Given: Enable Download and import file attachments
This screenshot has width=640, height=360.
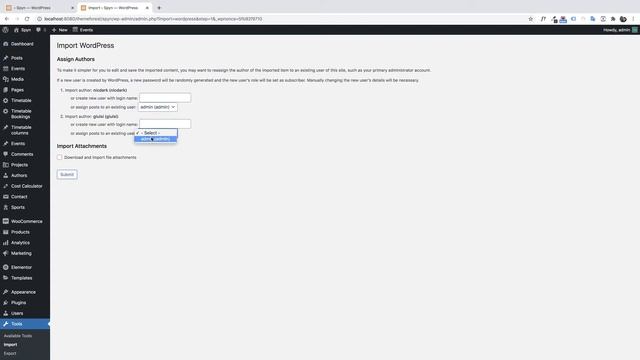Looking at the screenshot, I should point(60,157).
